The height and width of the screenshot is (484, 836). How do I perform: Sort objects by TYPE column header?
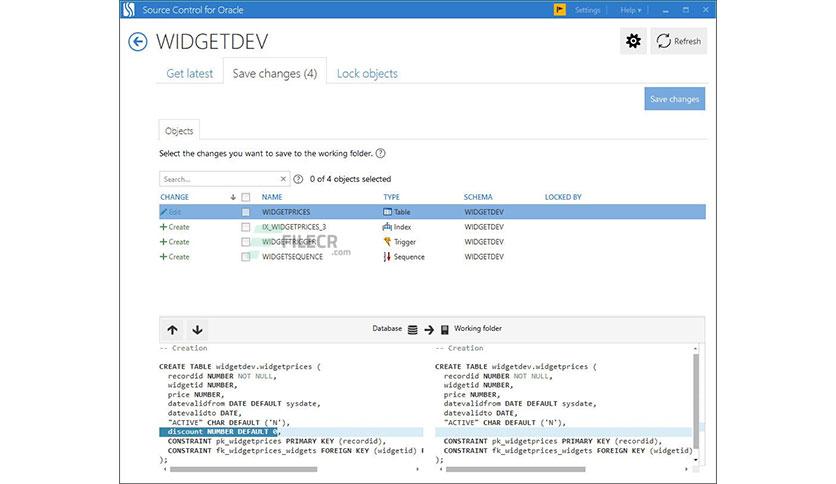pos(391,197)
